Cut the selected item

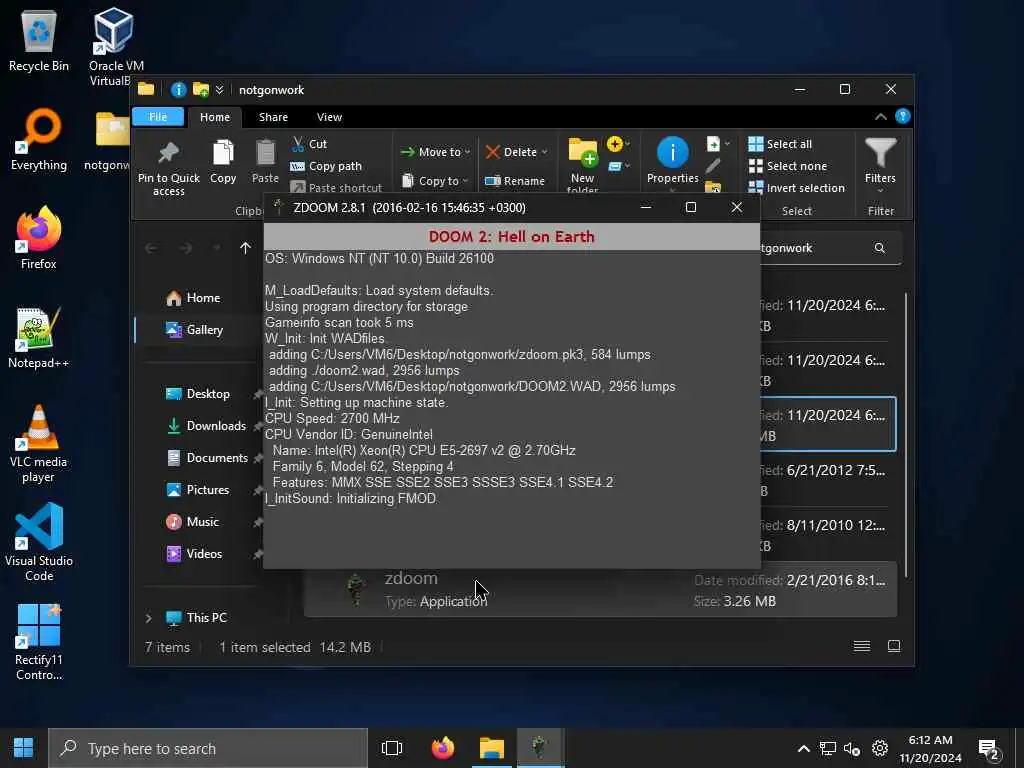click(x=310, y=144)
